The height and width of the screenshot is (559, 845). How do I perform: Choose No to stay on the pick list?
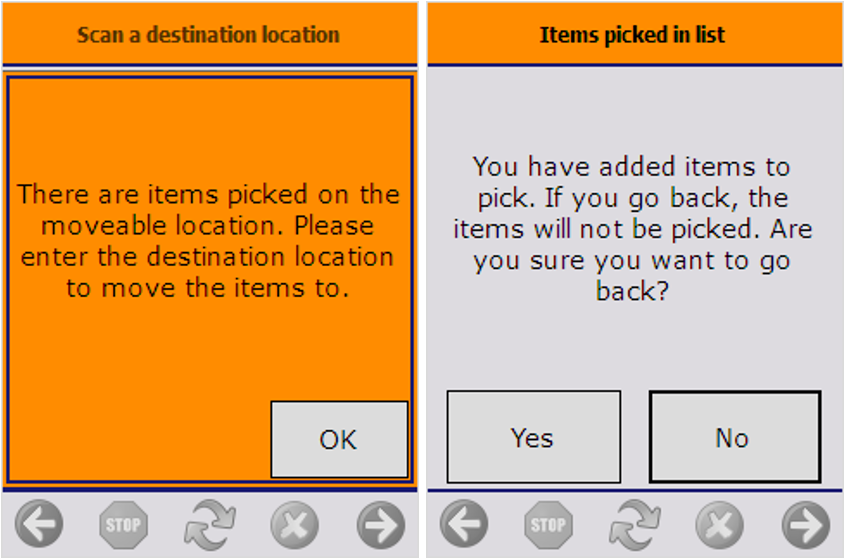click(x=734, y=437)
